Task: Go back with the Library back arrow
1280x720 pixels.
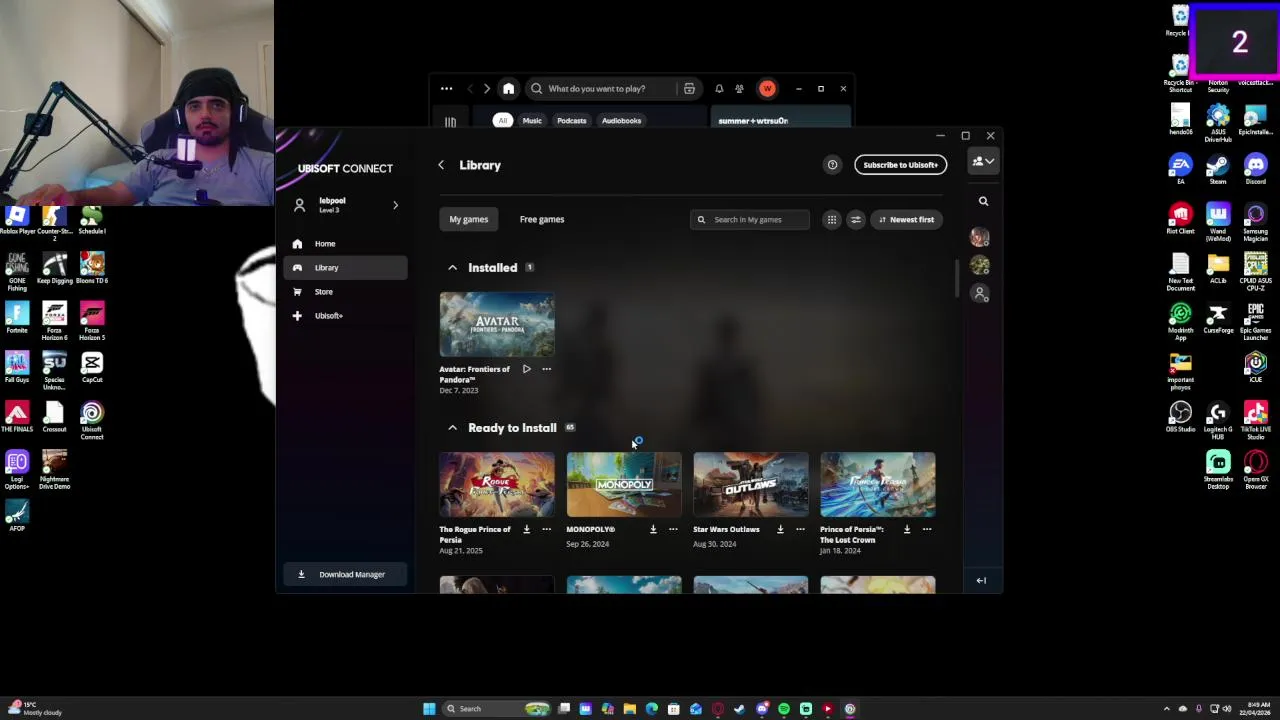Action: click(x=441, y=165)
